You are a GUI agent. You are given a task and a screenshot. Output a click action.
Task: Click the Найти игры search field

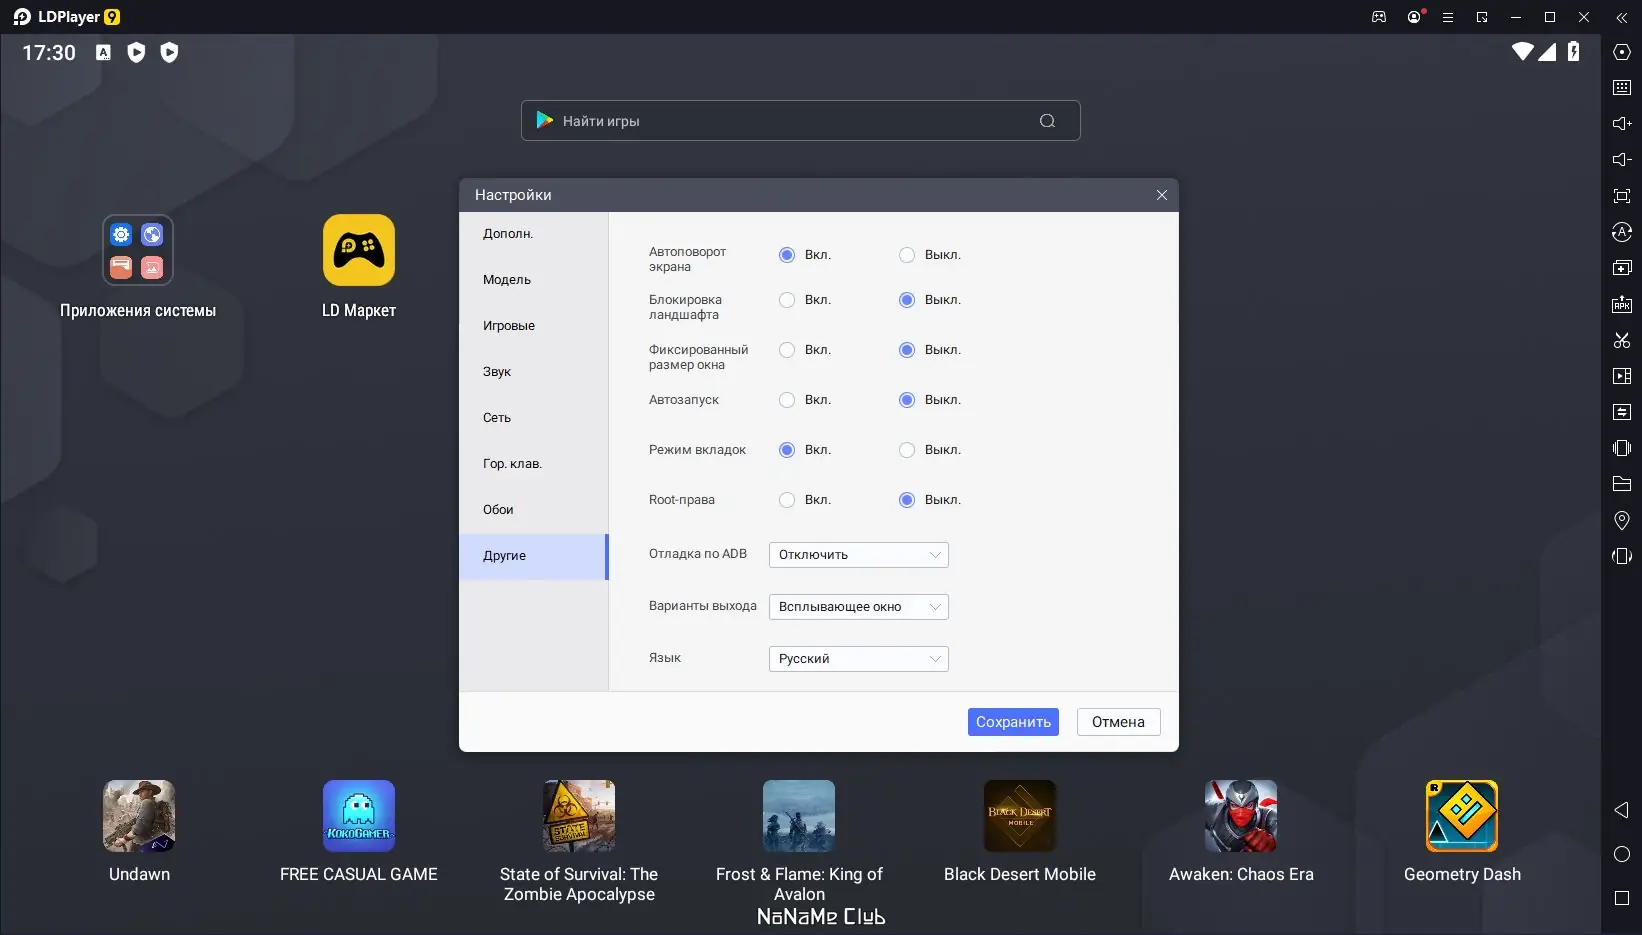[x=800, y=121]
